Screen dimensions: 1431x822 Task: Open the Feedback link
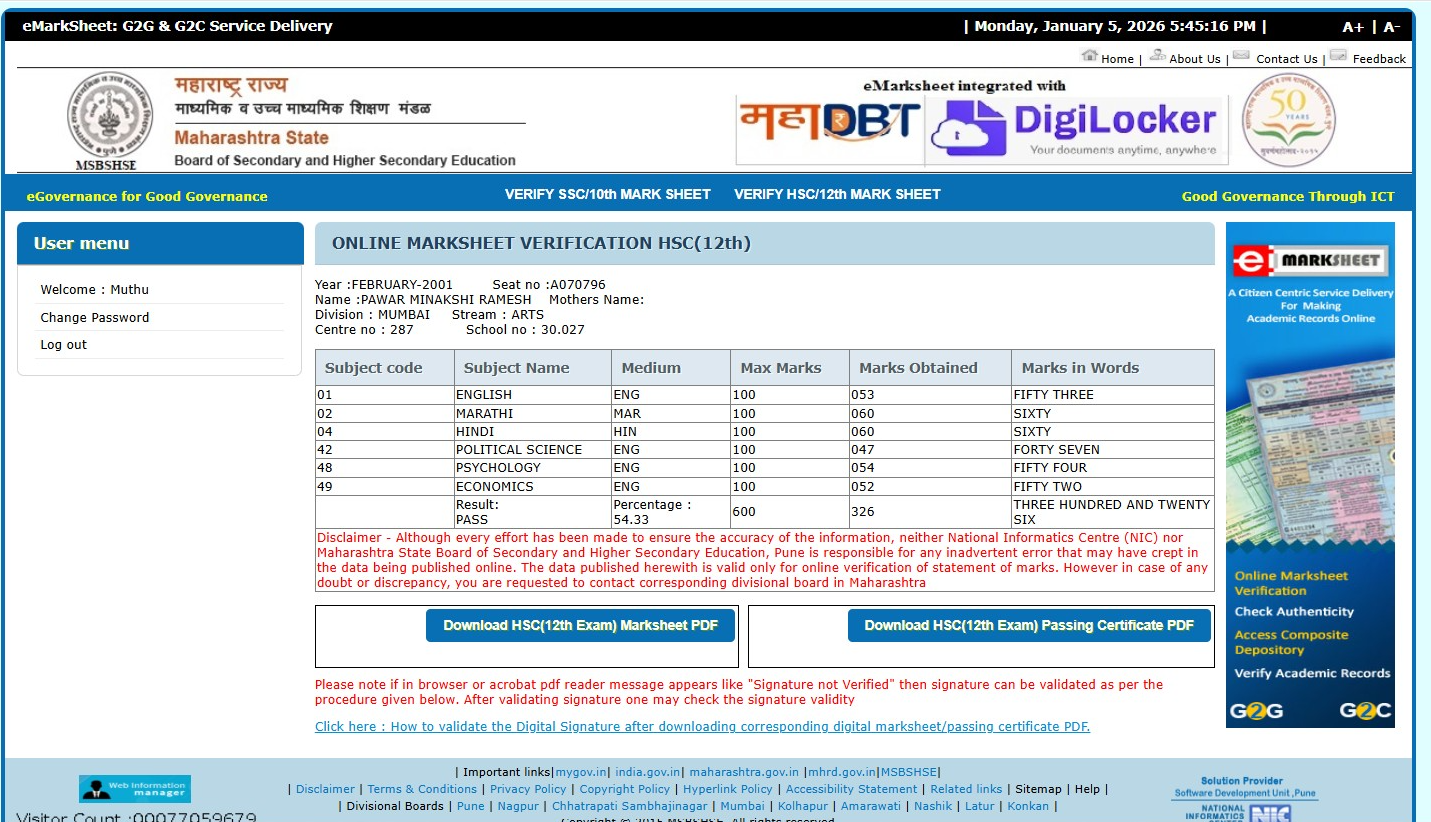coord(1379,59)
